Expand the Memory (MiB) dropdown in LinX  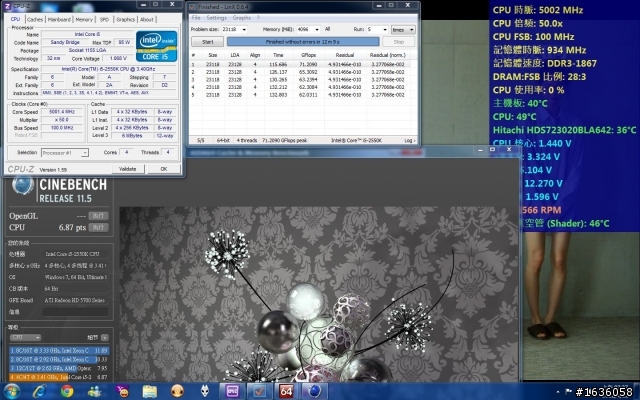(317, 29)
